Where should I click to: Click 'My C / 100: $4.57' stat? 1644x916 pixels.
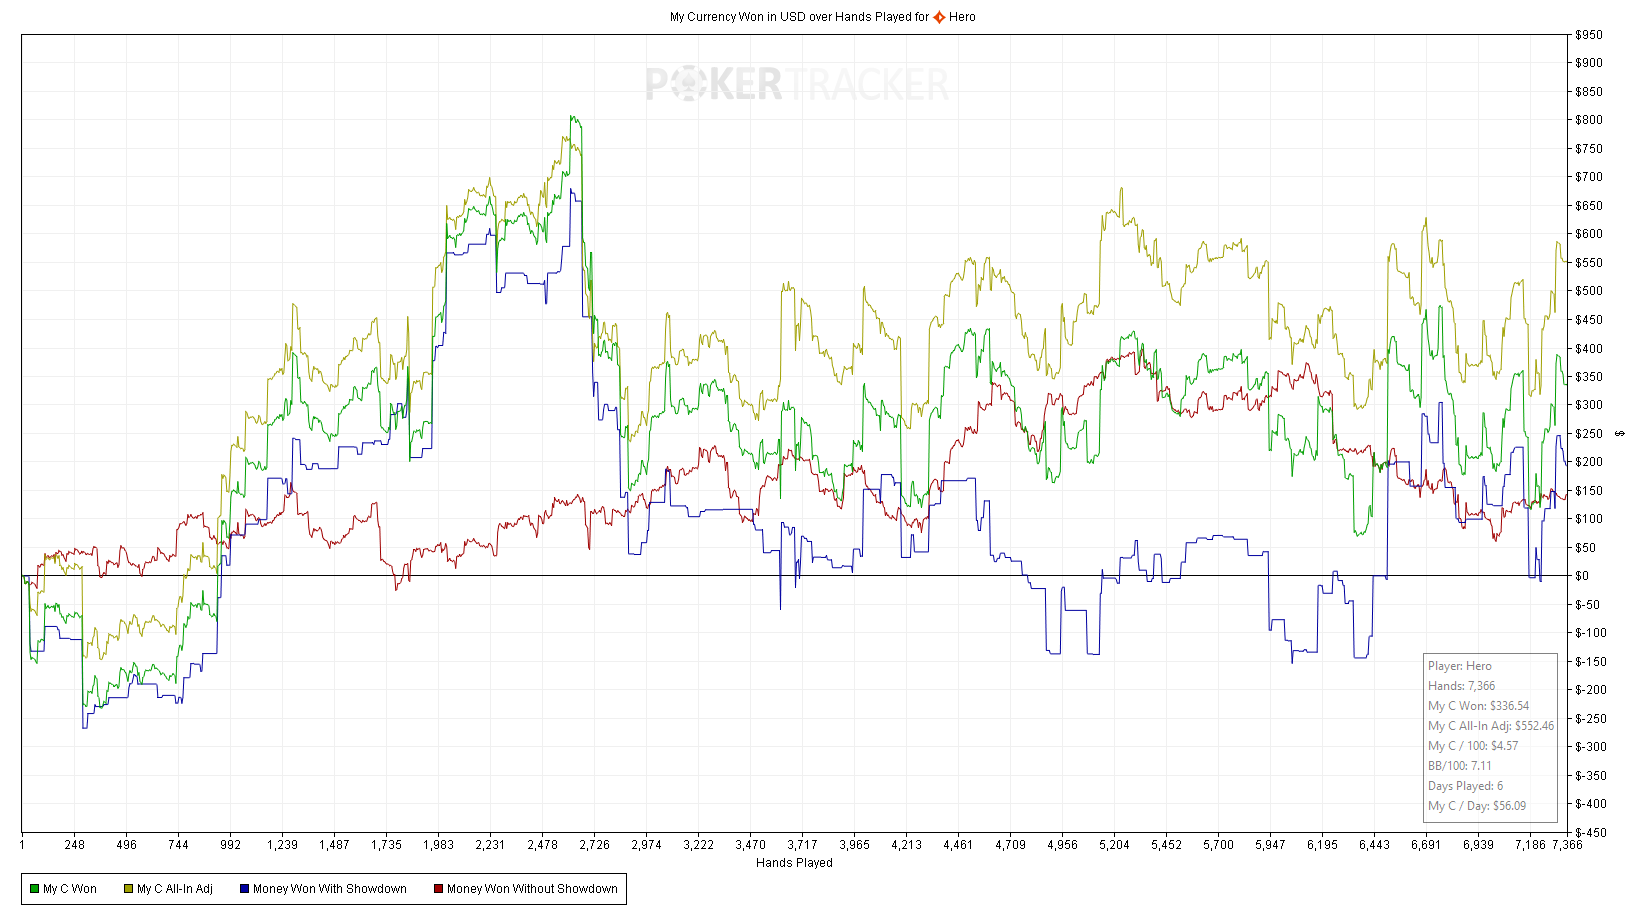coord(1473,746)
